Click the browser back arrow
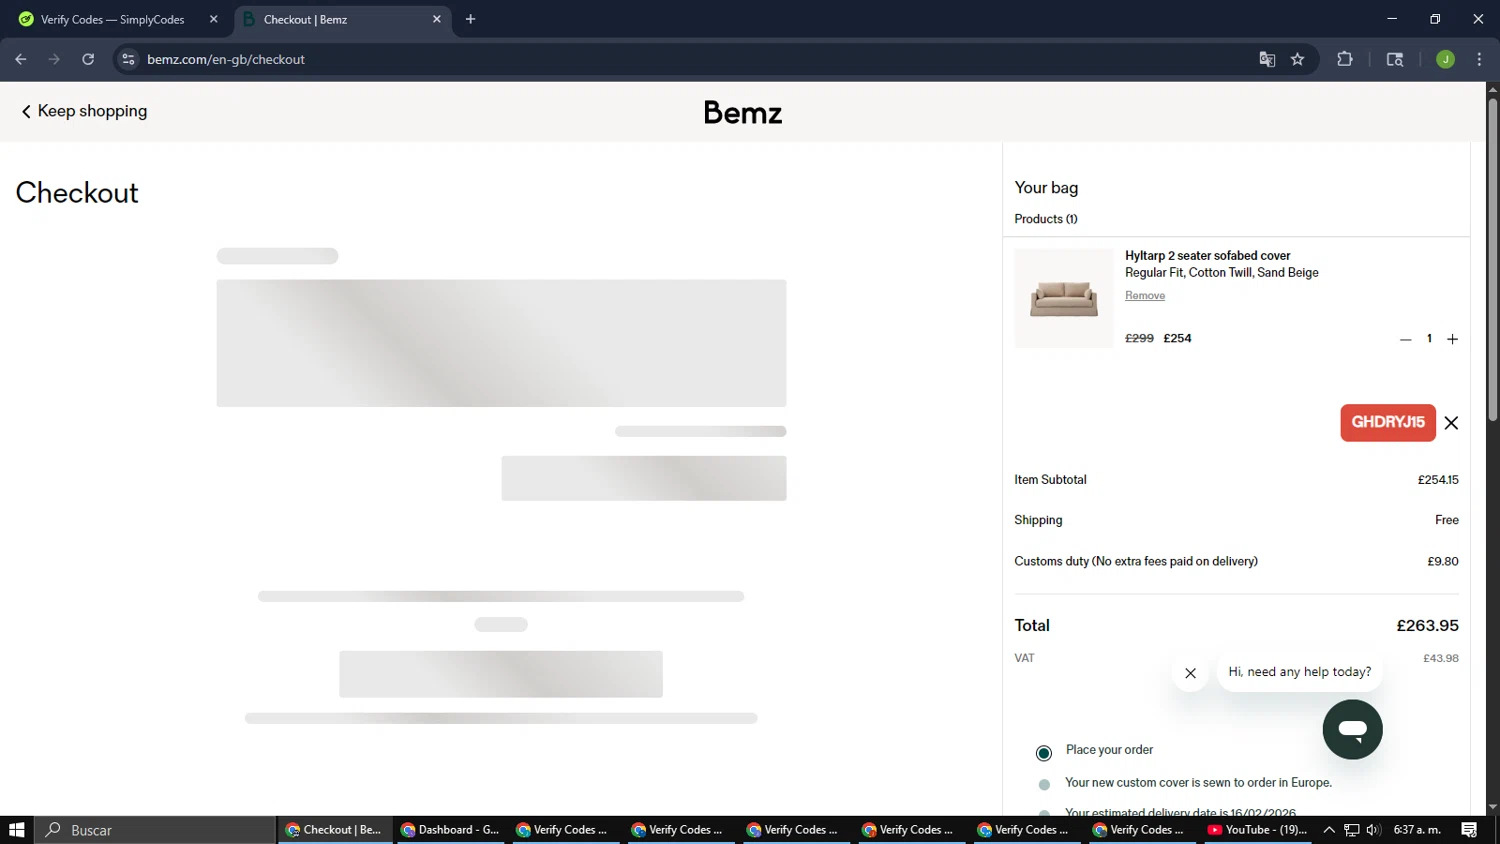Screen dimensions: 1500x844 click(x=21, y=59)
